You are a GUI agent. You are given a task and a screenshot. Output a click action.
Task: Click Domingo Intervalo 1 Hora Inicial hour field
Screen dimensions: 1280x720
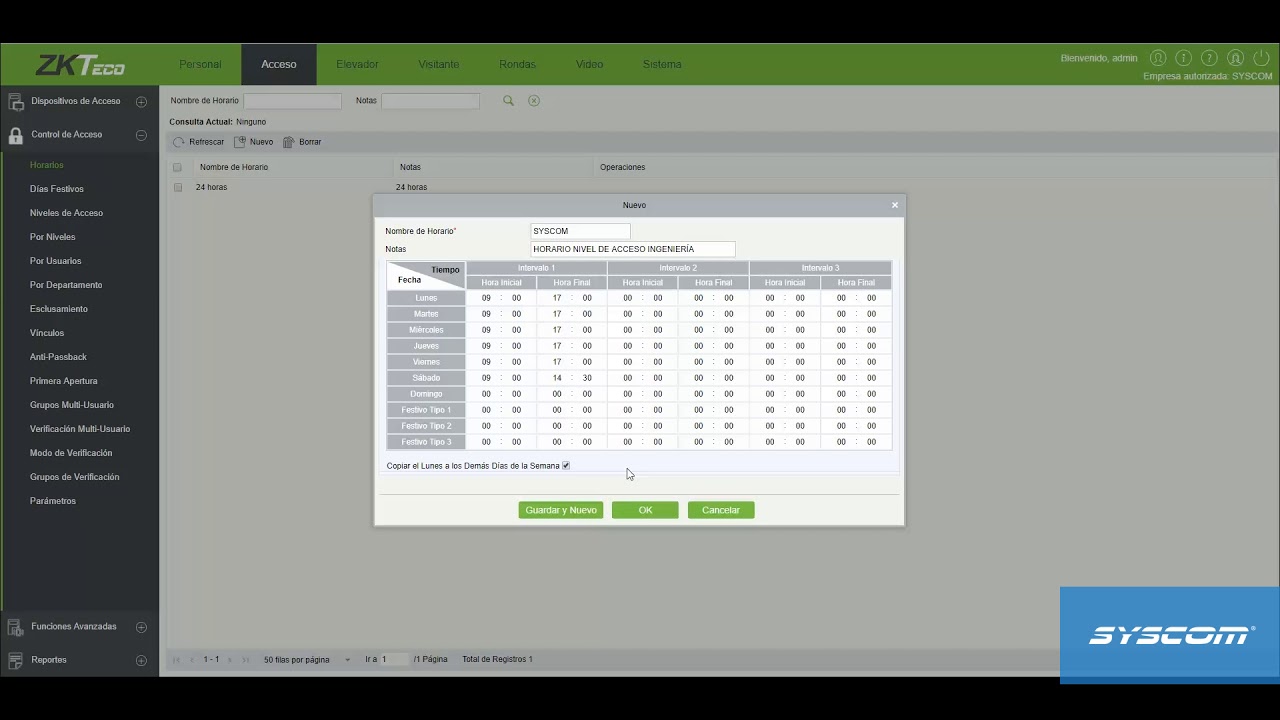tap(486, 394)
